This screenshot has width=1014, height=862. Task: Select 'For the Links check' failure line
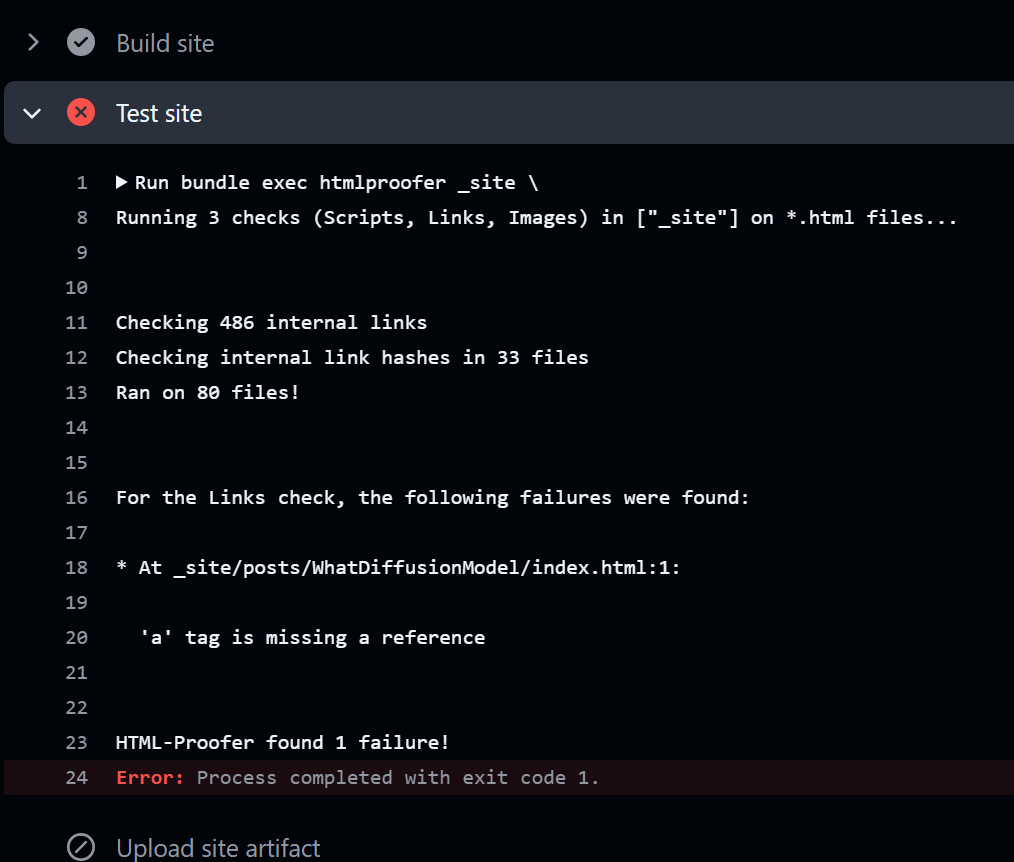[433, 498]
